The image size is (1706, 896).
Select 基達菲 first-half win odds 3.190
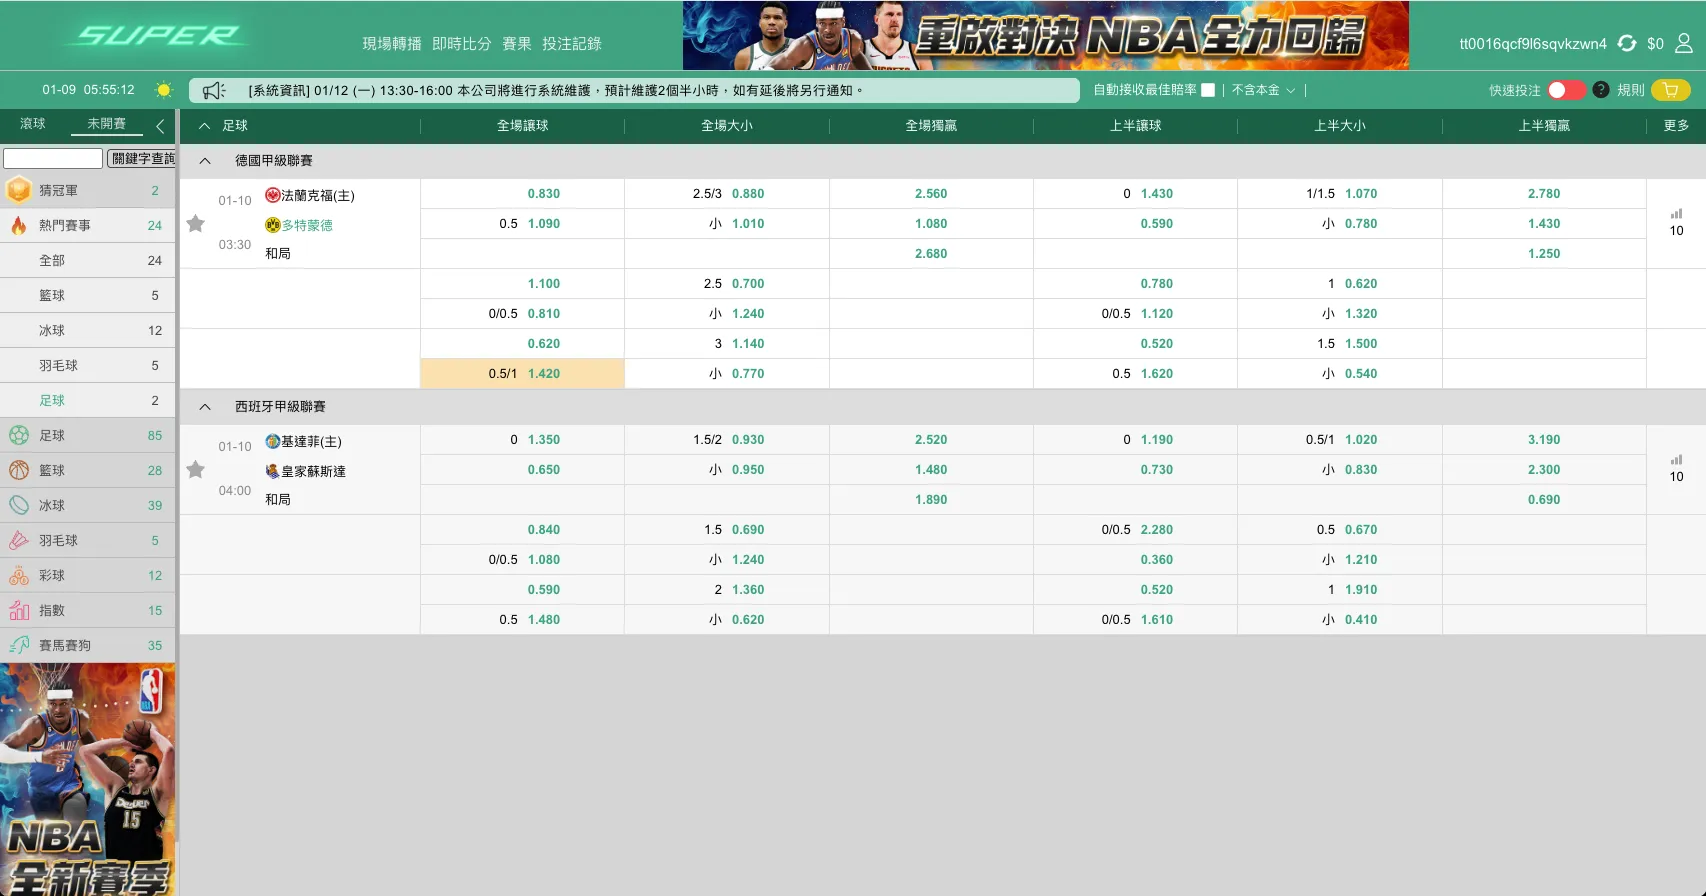pos(1544,440)
